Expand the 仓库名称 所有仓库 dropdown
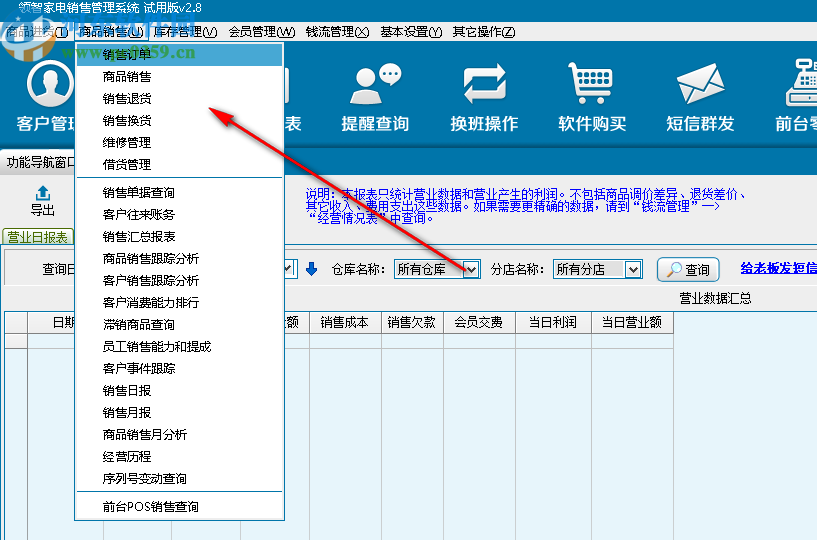Image resolution: width=817 pixels, height=540 pixels. tap(471, 269)
